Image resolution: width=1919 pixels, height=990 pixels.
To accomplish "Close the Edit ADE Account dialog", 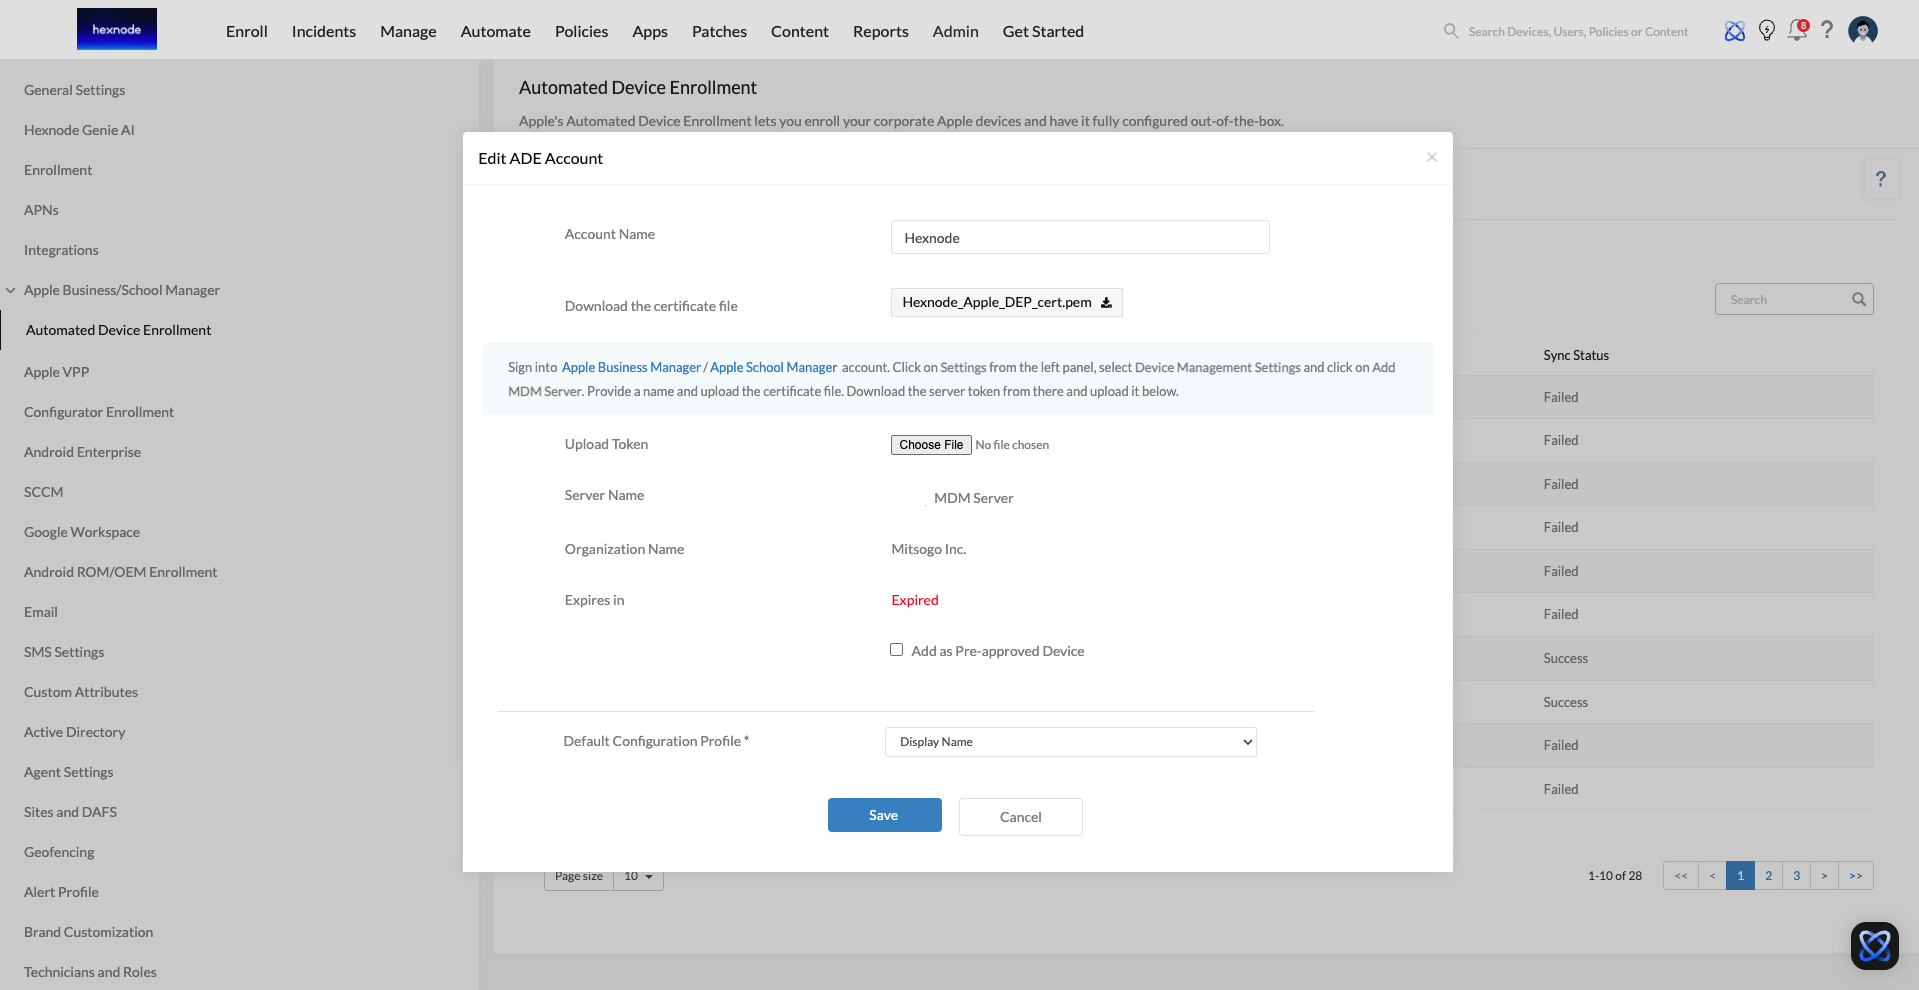I will 1432,157.
